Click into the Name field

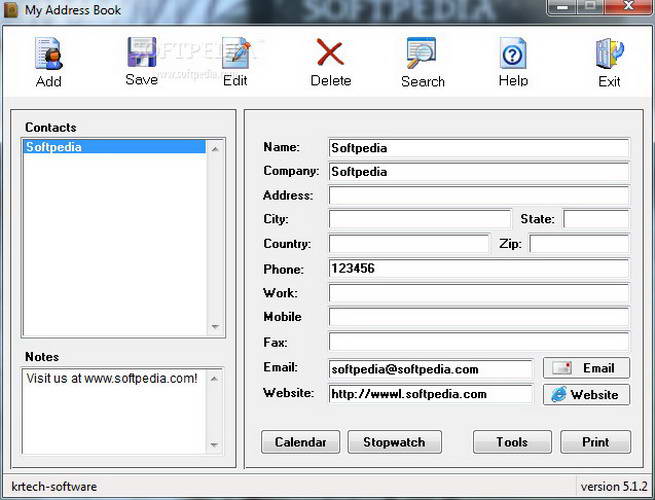(479, 148)
